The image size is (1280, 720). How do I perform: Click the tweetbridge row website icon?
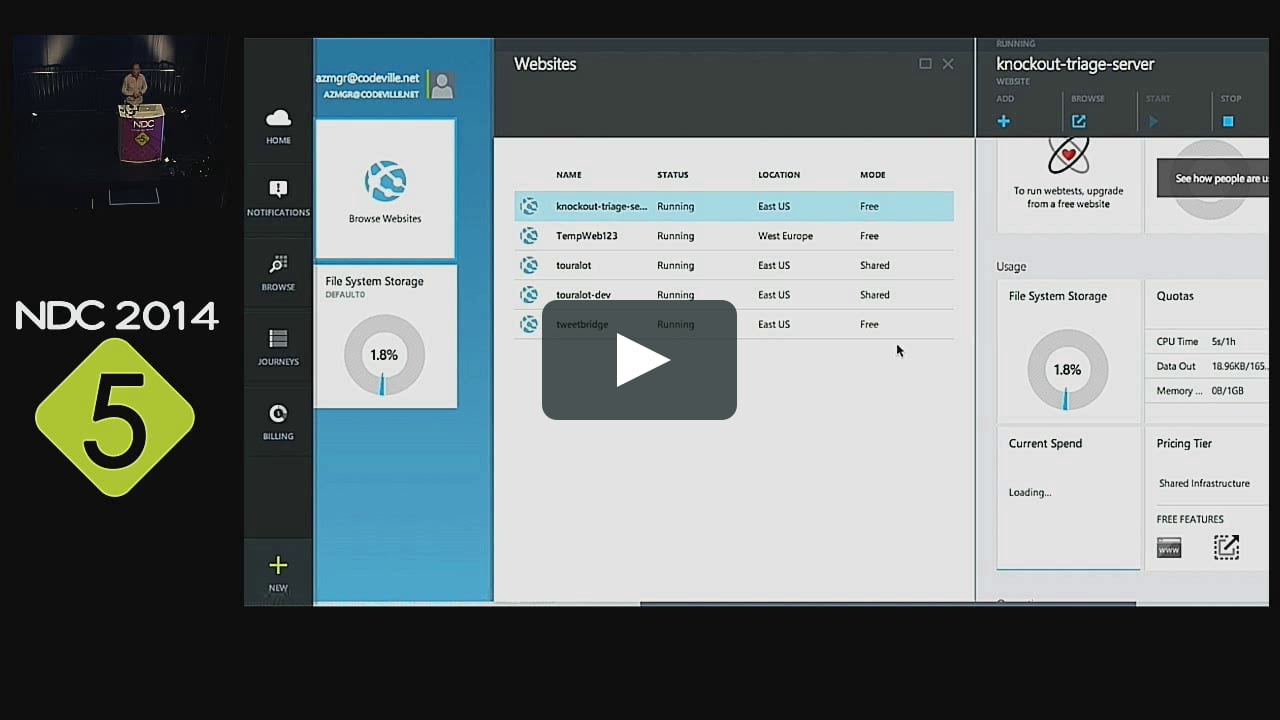tap(529, 324)
